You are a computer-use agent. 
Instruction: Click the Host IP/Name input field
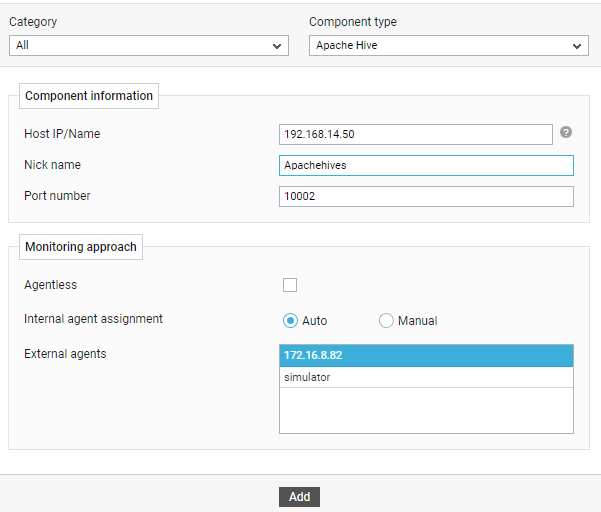415,135
